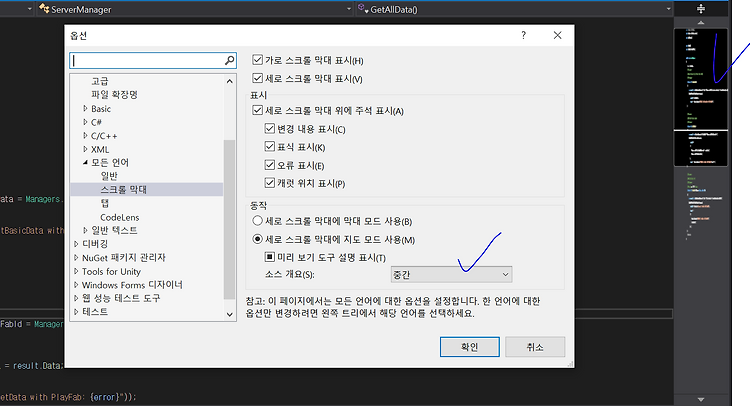Uncheck 표식 표시 option
750x406 pixels.
click(x=270, y=146)
